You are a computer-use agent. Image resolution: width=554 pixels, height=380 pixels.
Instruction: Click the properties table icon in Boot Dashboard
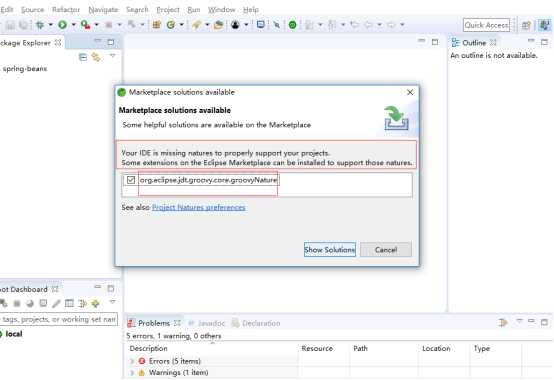click(69, 303)
